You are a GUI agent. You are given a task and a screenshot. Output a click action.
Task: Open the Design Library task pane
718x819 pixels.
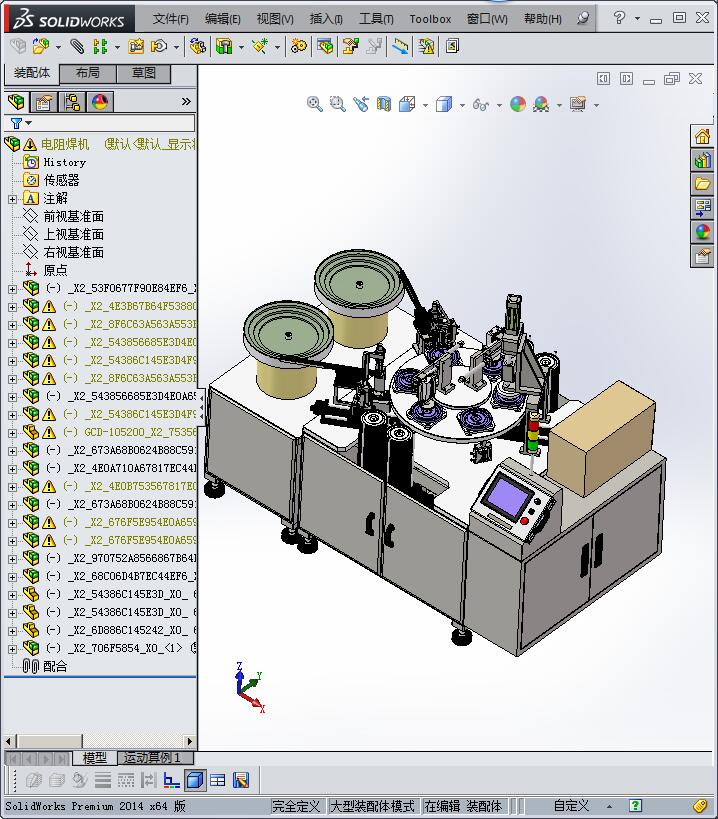click(702, 160)
